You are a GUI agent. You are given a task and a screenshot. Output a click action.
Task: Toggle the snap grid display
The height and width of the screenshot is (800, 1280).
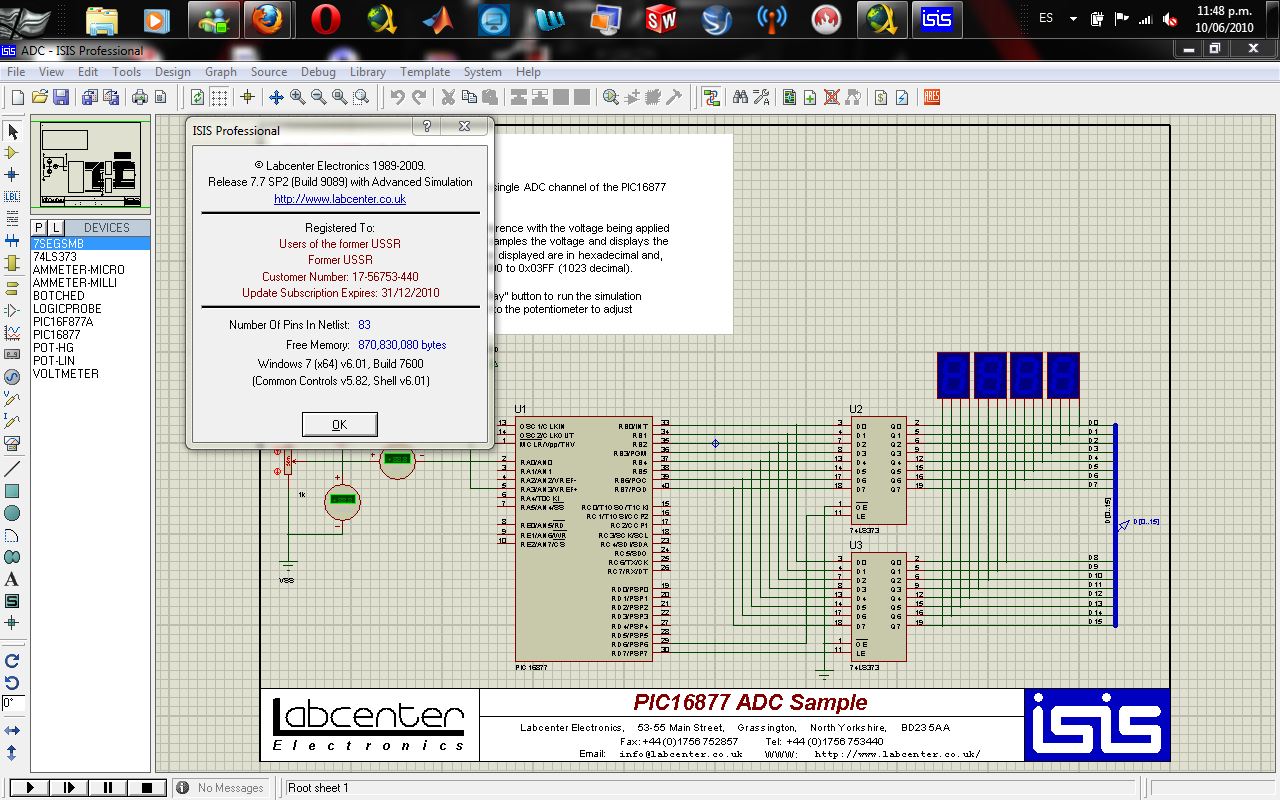pos(217,96)
